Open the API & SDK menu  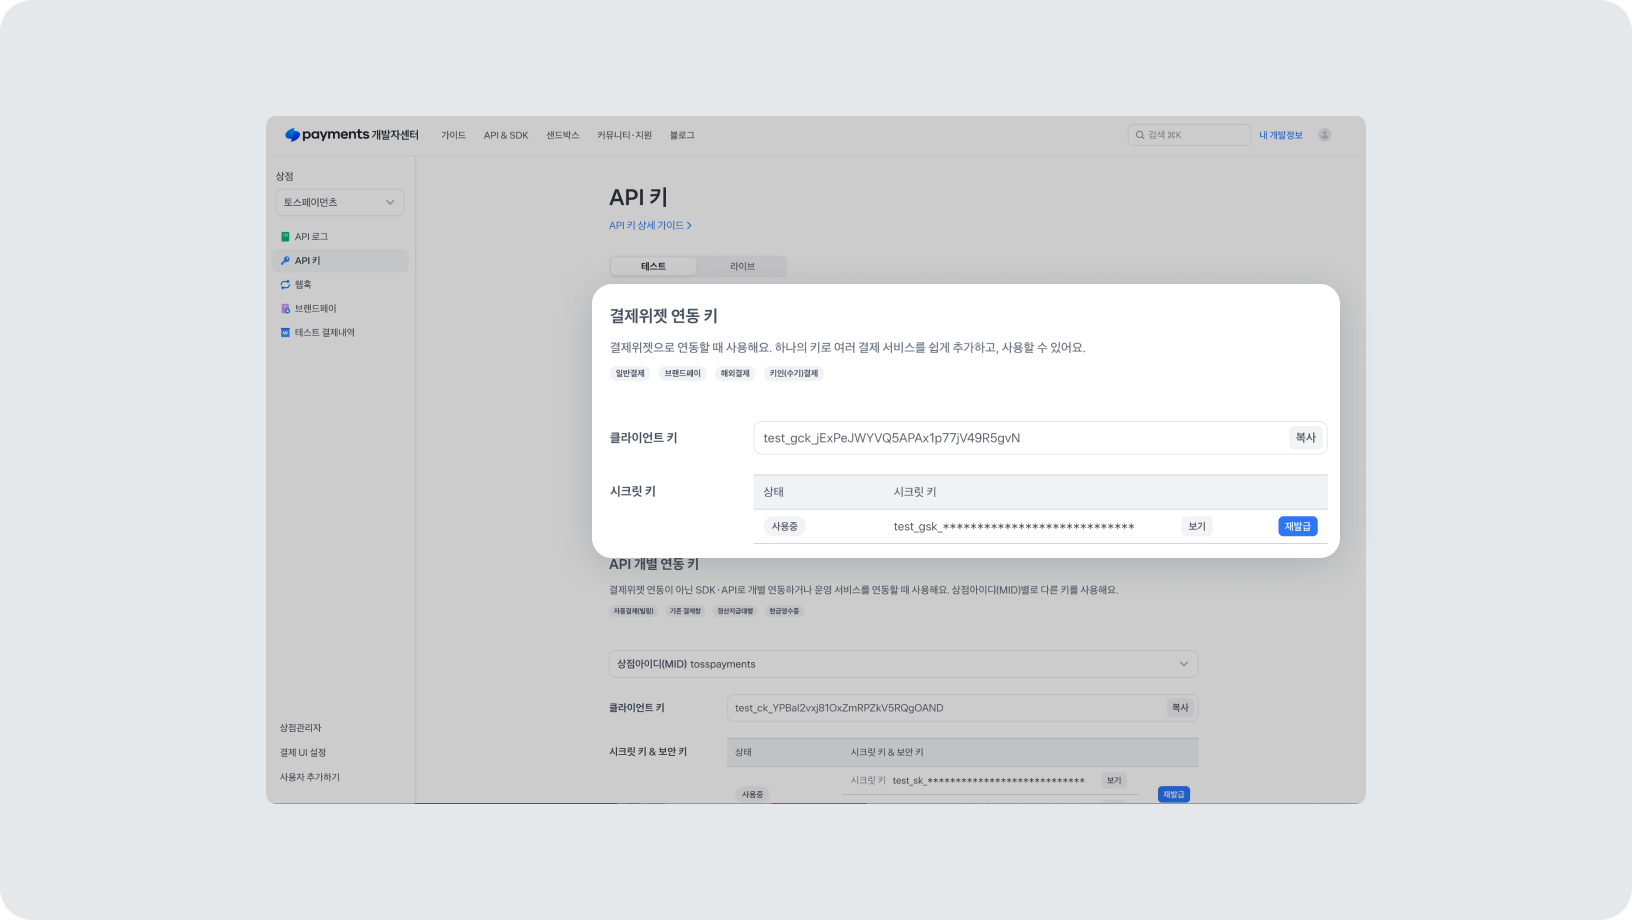click(x=506, y=135)
